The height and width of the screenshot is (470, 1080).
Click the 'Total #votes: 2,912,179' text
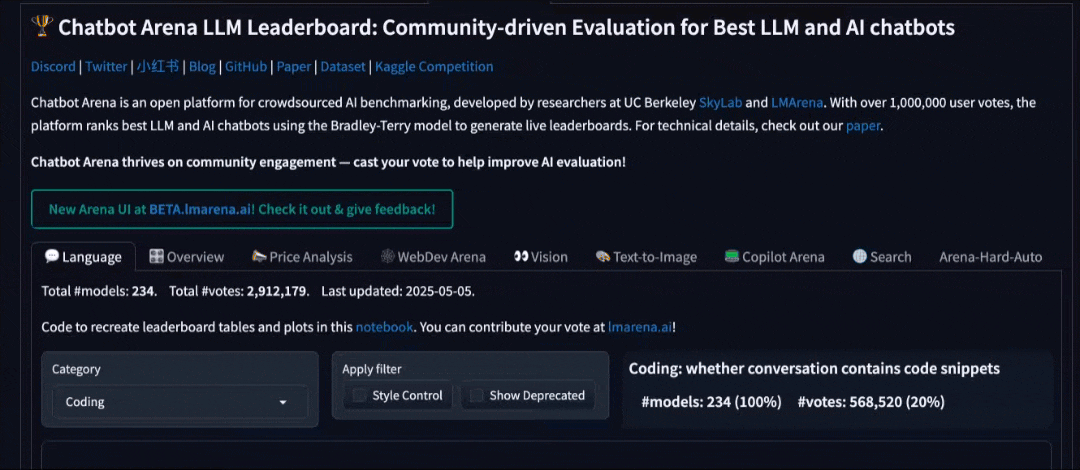click(x=240, y=291)
